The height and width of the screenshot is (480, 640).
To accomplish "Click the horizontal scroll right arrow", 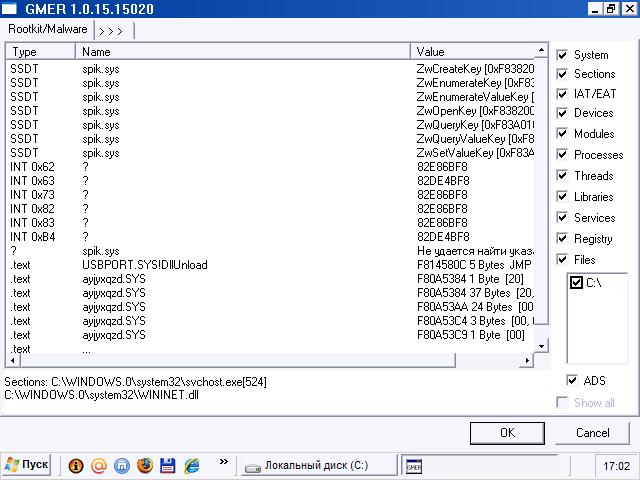I will point(527,360).
